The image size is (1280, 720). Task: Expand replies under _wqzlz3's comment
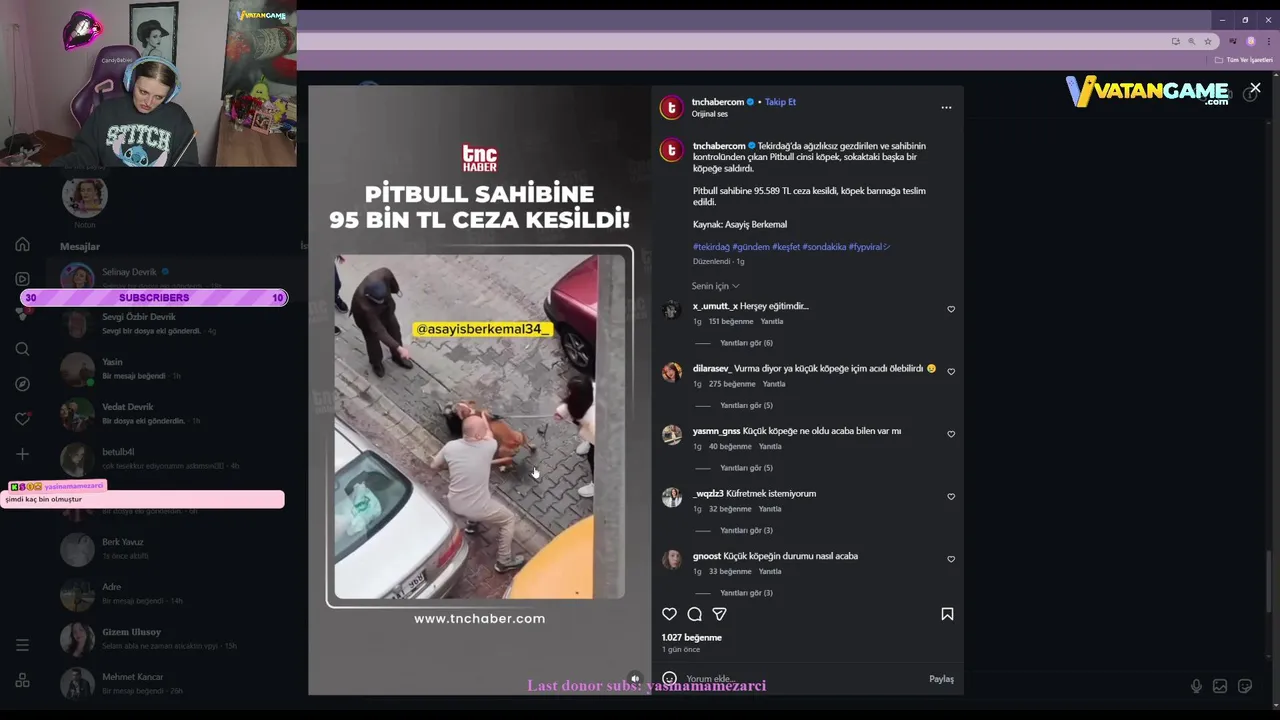pyautogui.click(x=746, y=530)
